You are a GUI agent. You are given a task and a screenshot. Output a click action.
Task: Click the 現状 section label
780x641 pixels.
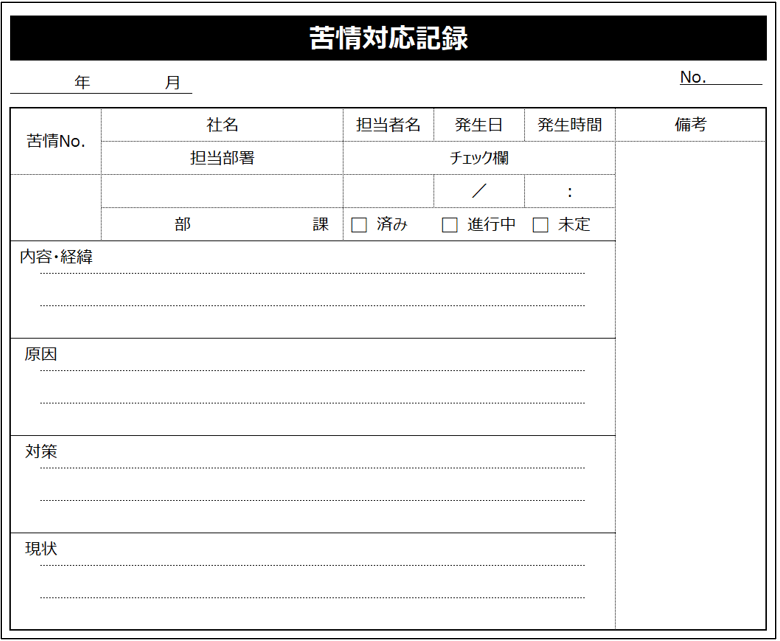point(41,549)
